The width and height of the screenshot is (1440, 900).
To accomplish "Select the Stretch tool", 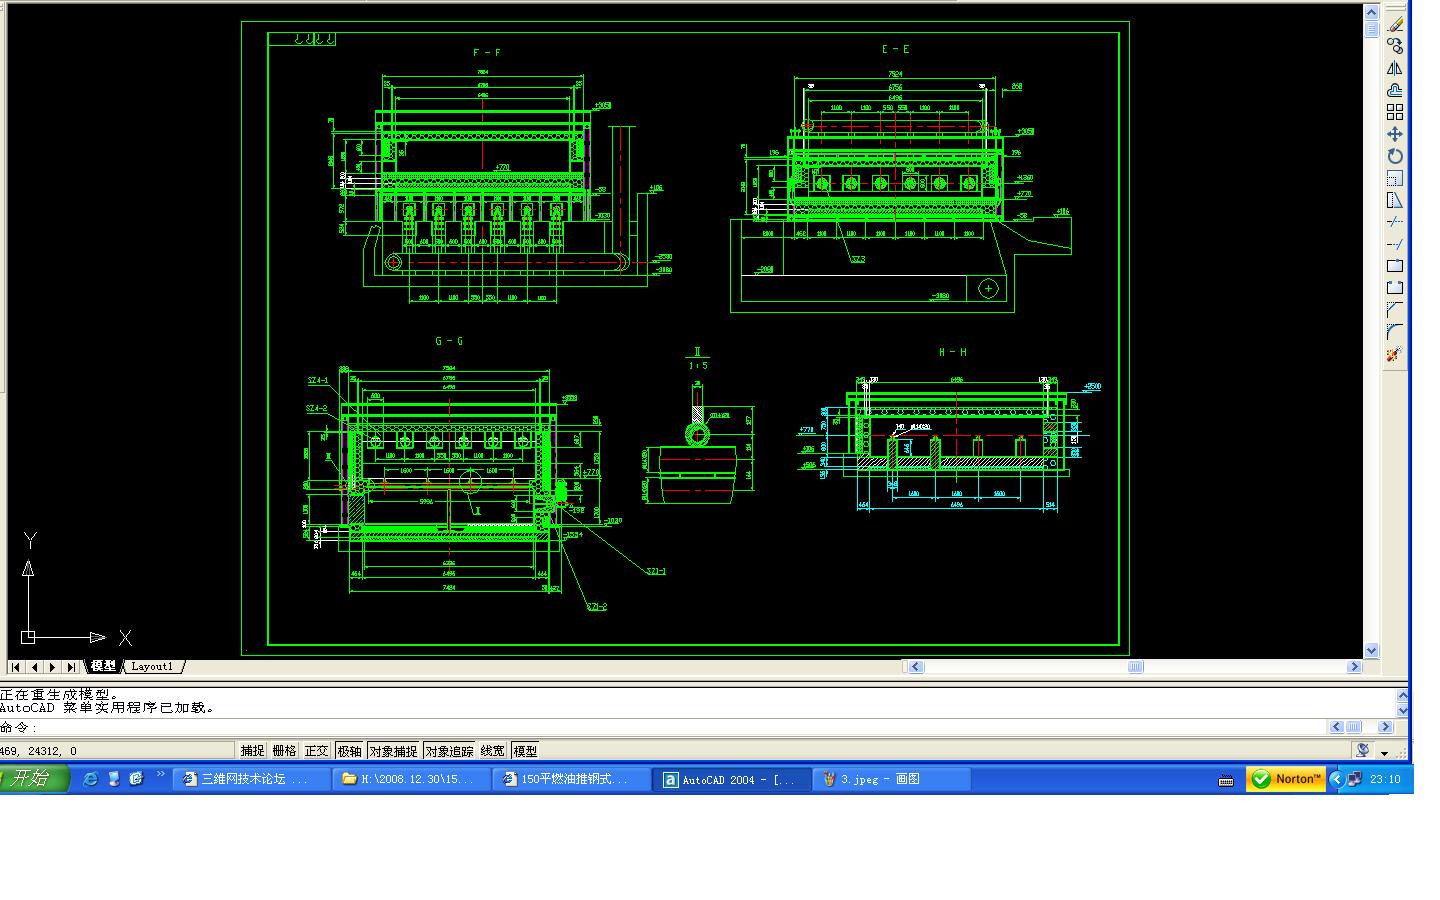I will (1395, 200).
